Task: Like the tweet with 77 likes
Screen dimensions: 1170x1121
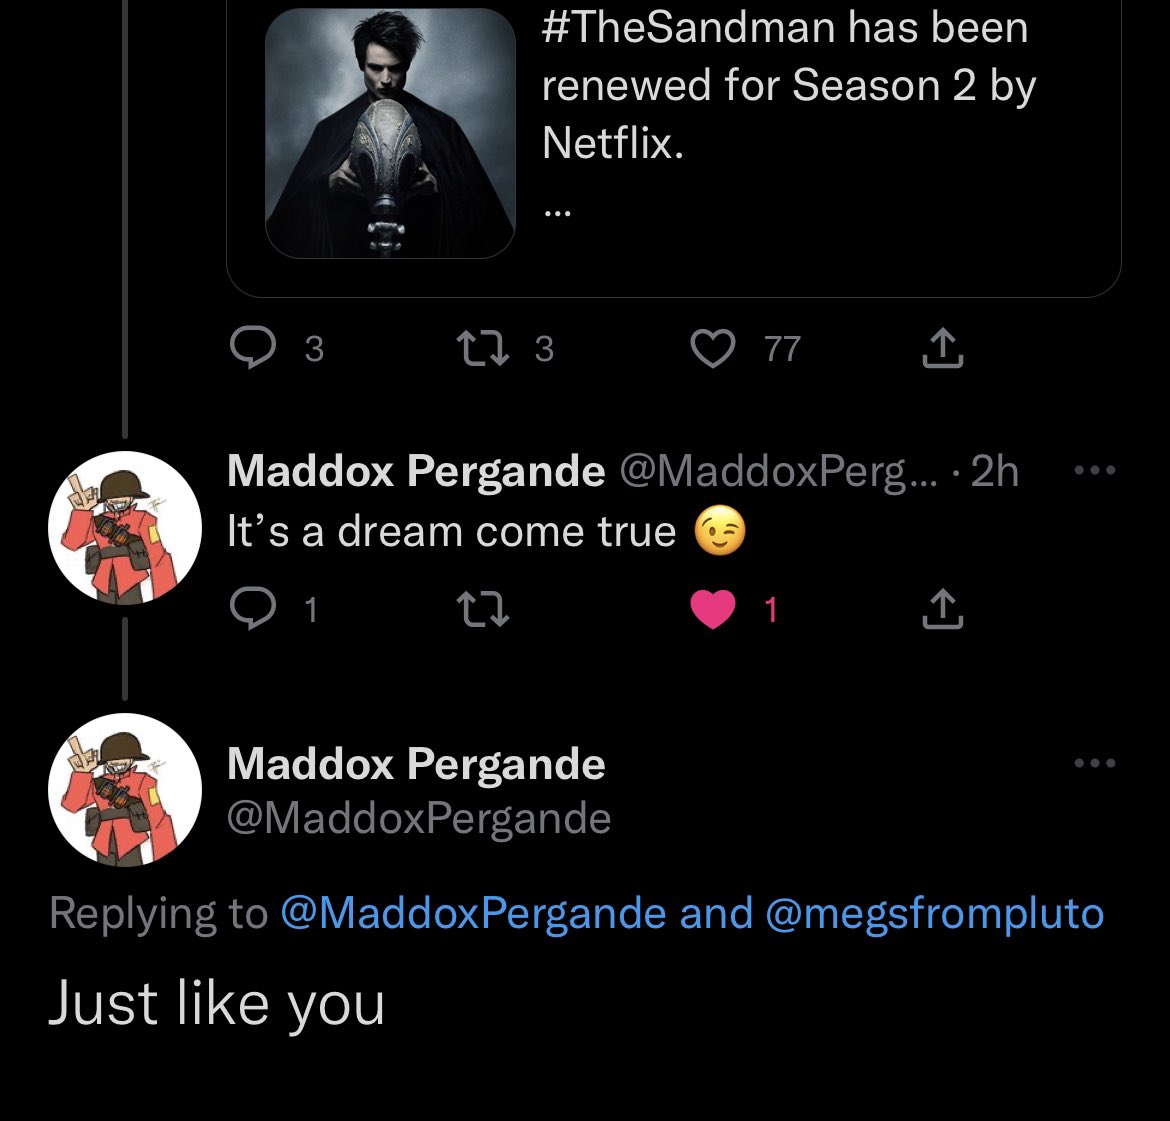Action: coord(713,349)
